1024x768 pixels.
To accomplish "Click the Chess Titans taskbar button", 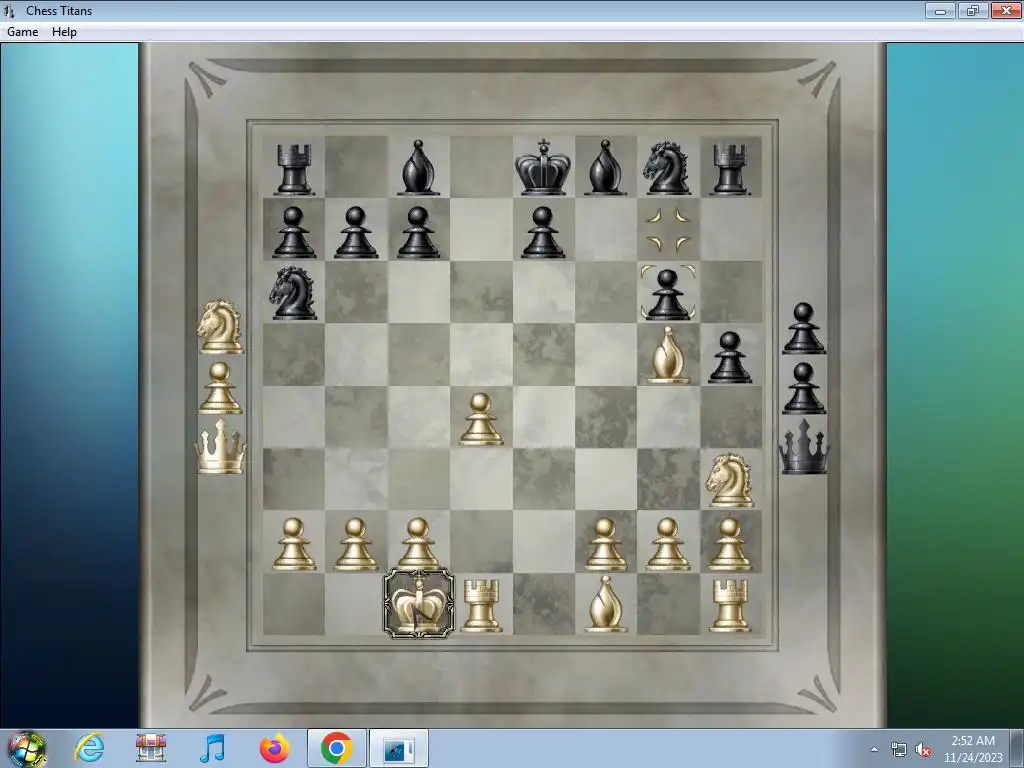I will (399, 748).
